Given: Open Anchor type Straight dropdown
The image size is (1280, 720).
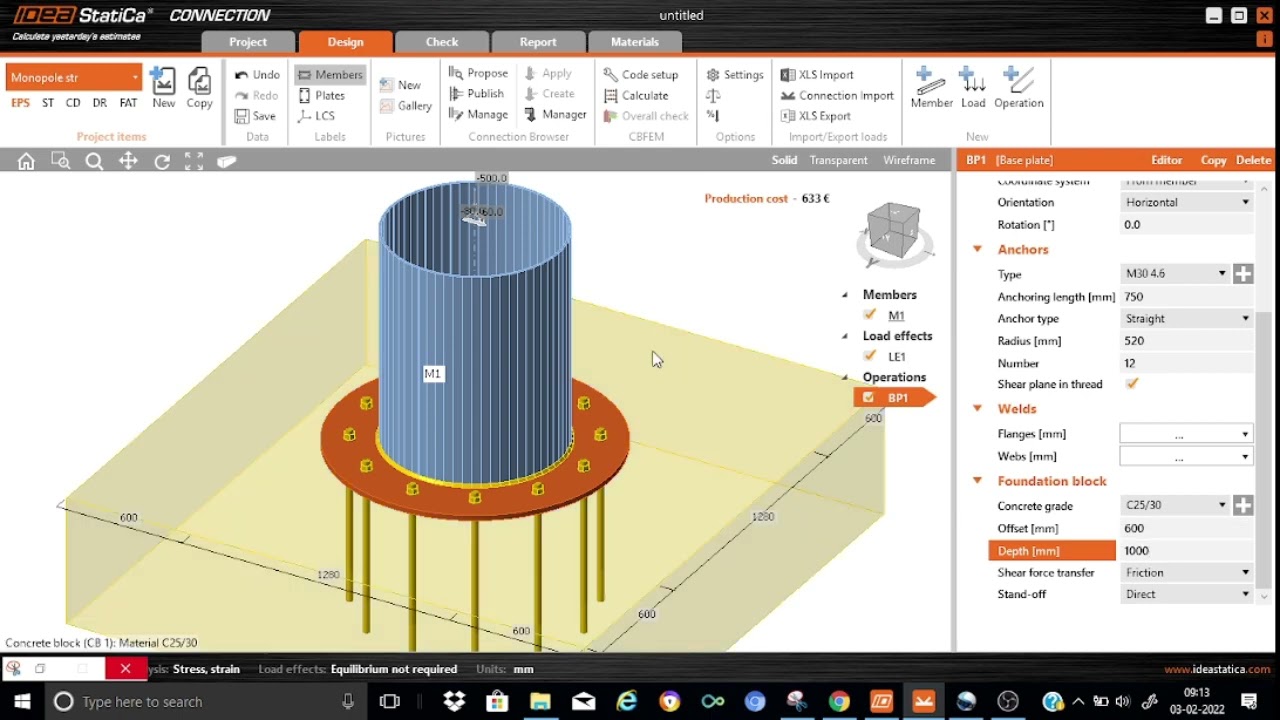Looking at the screenshot, I should (1186, 319).
